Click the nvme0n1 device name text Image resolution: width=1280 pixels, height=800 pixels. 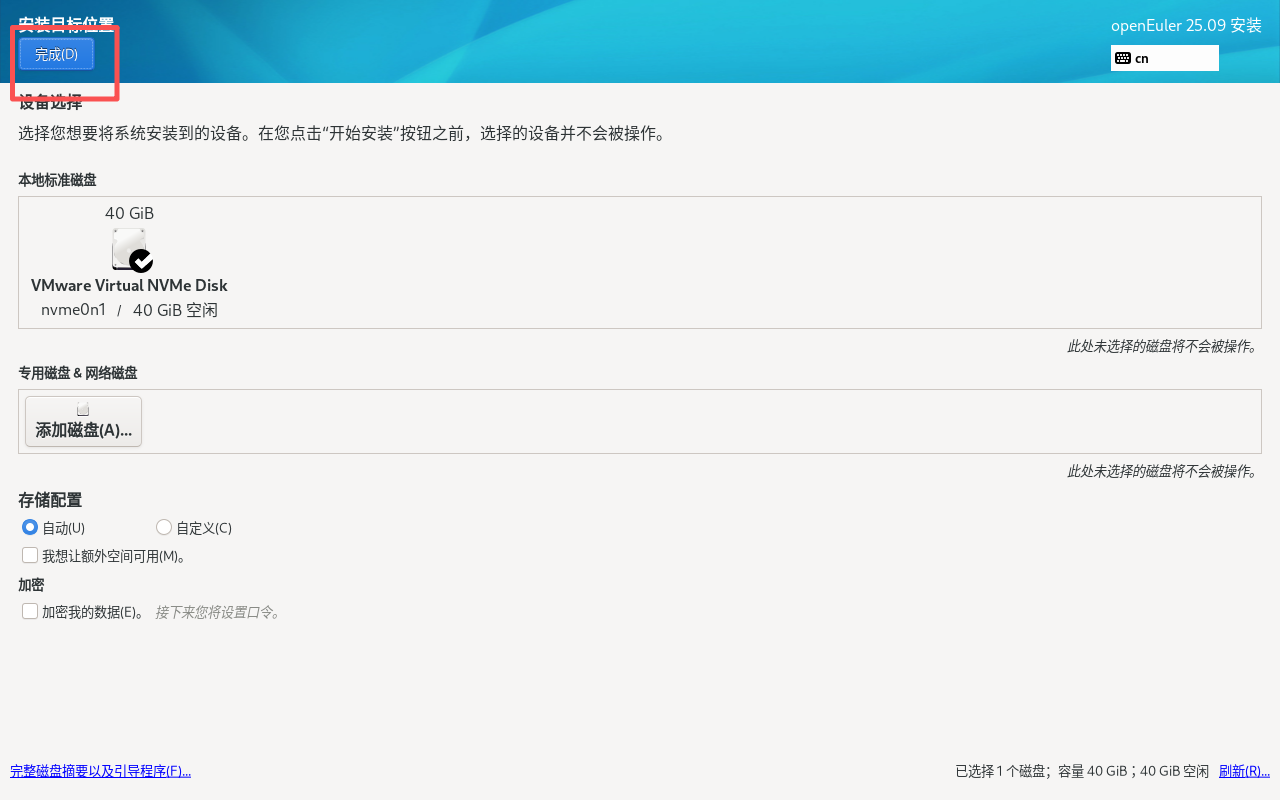[x=73, y=310]
